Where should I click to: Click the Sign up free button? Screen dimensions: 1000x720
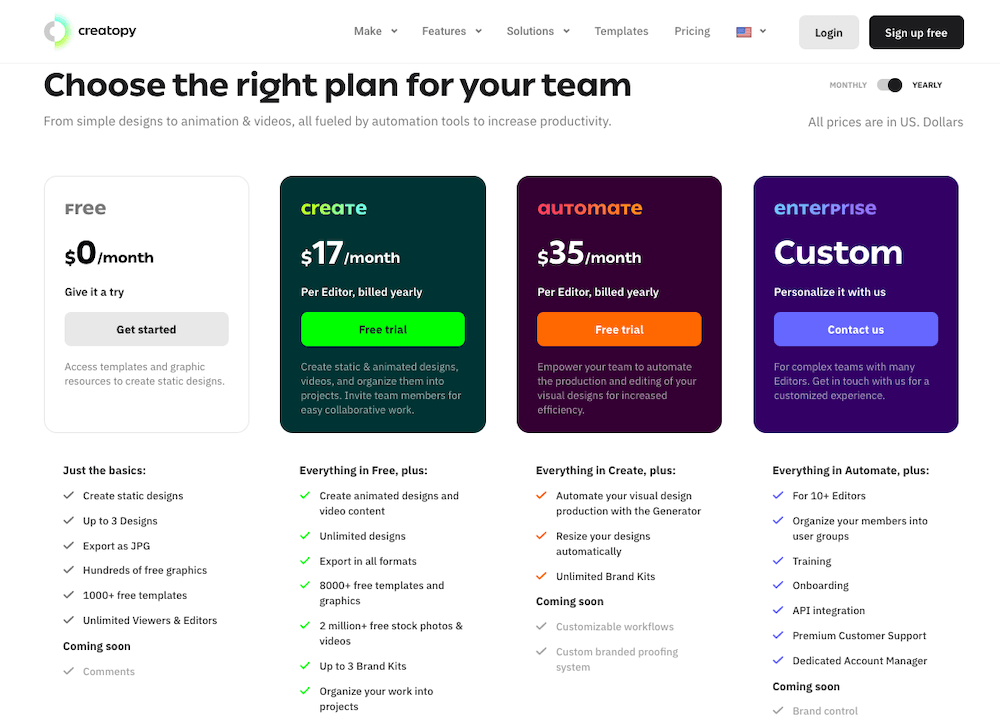(x=916, y=33)
